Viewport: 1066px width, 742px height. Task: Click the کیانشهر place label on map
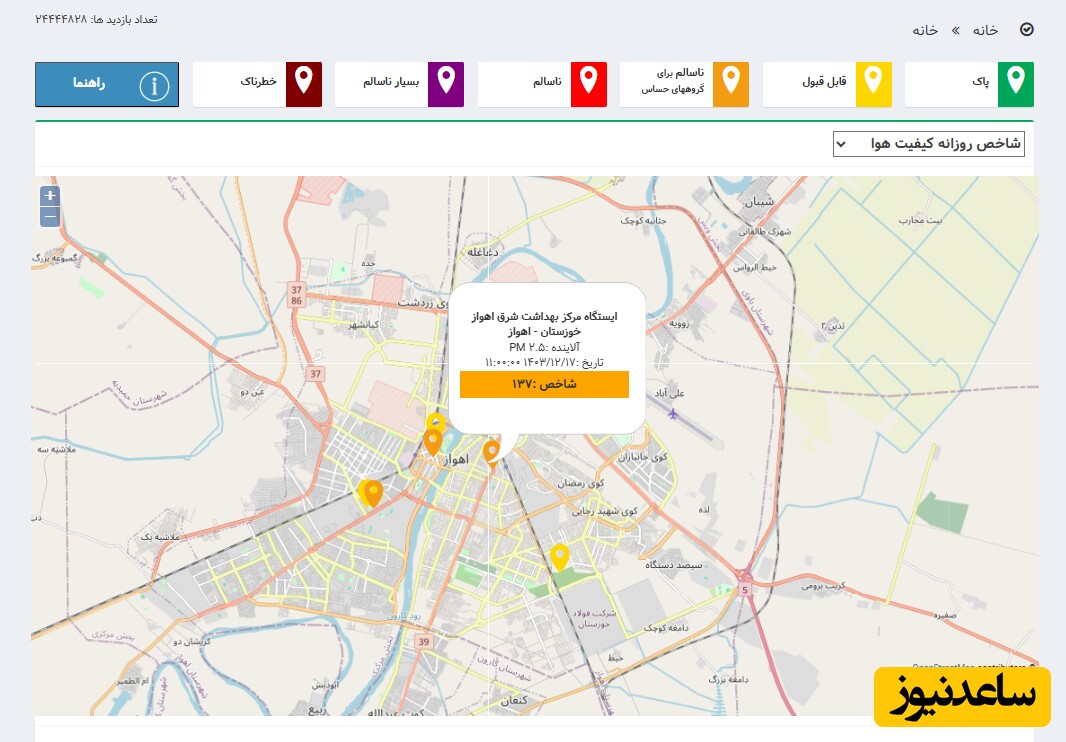point(364,325)
